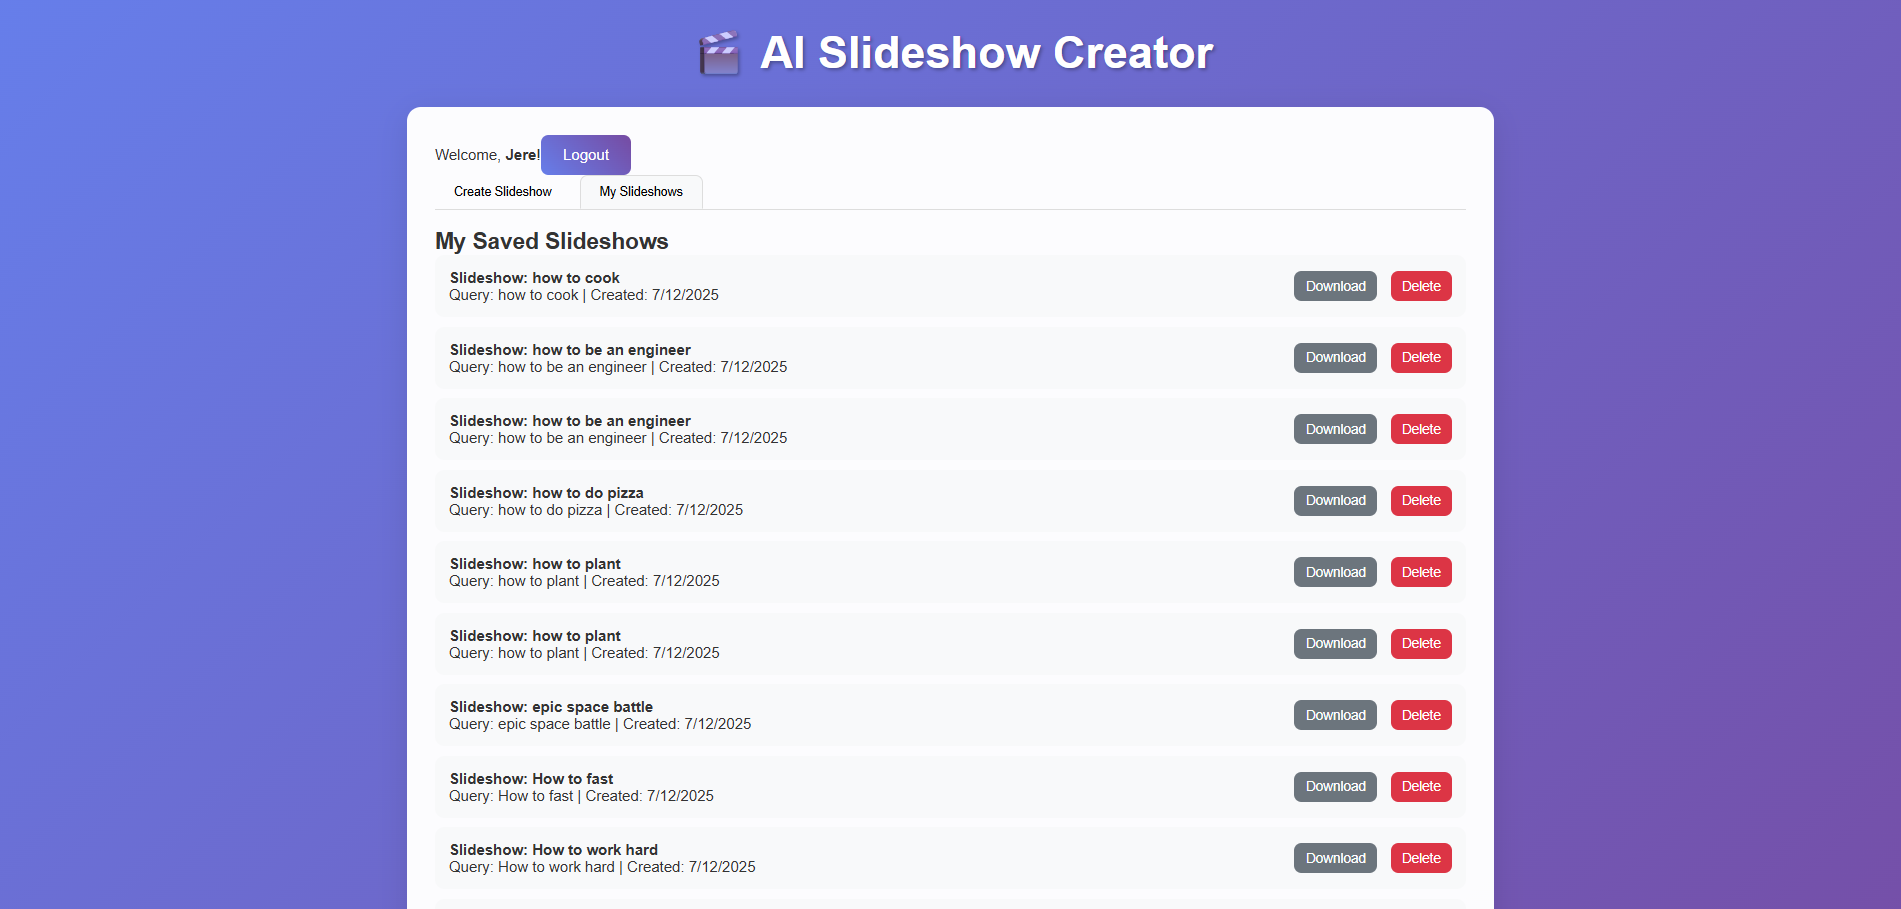This screenshot has height=909, width=1901.
Task: Select the My Slideshows tab
Action: coord(641,192)
